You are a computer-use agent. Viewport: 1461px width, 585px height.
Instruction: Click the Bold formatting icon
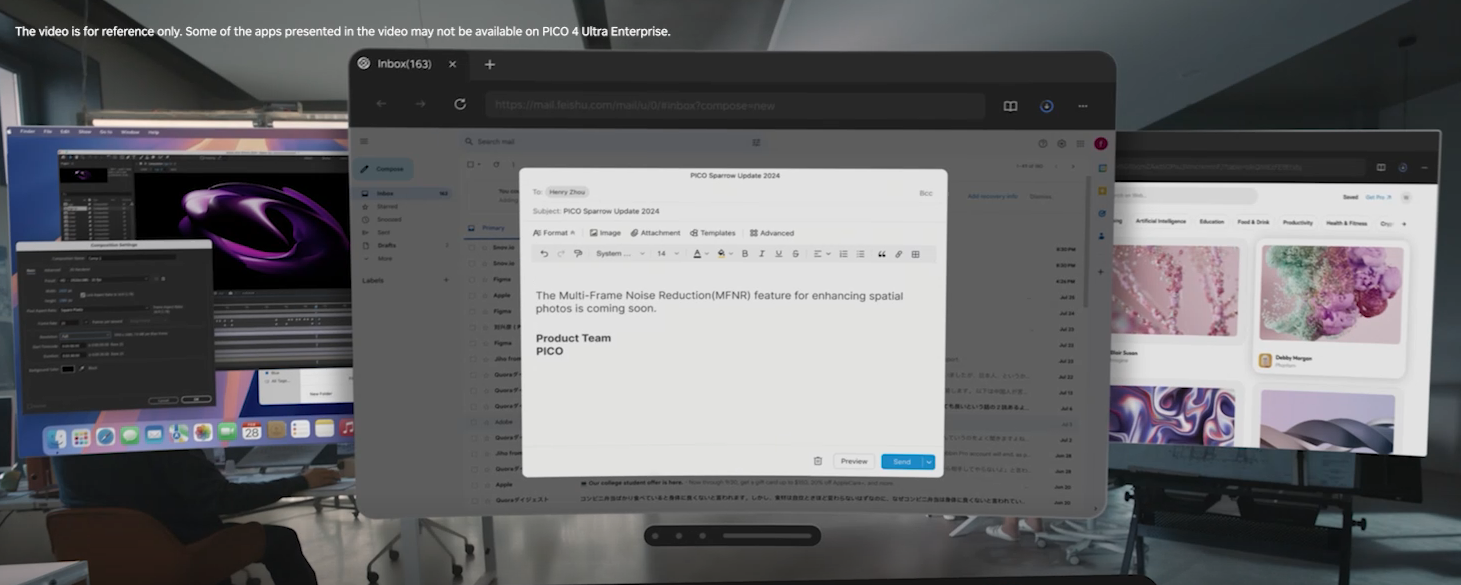[745, 254]
